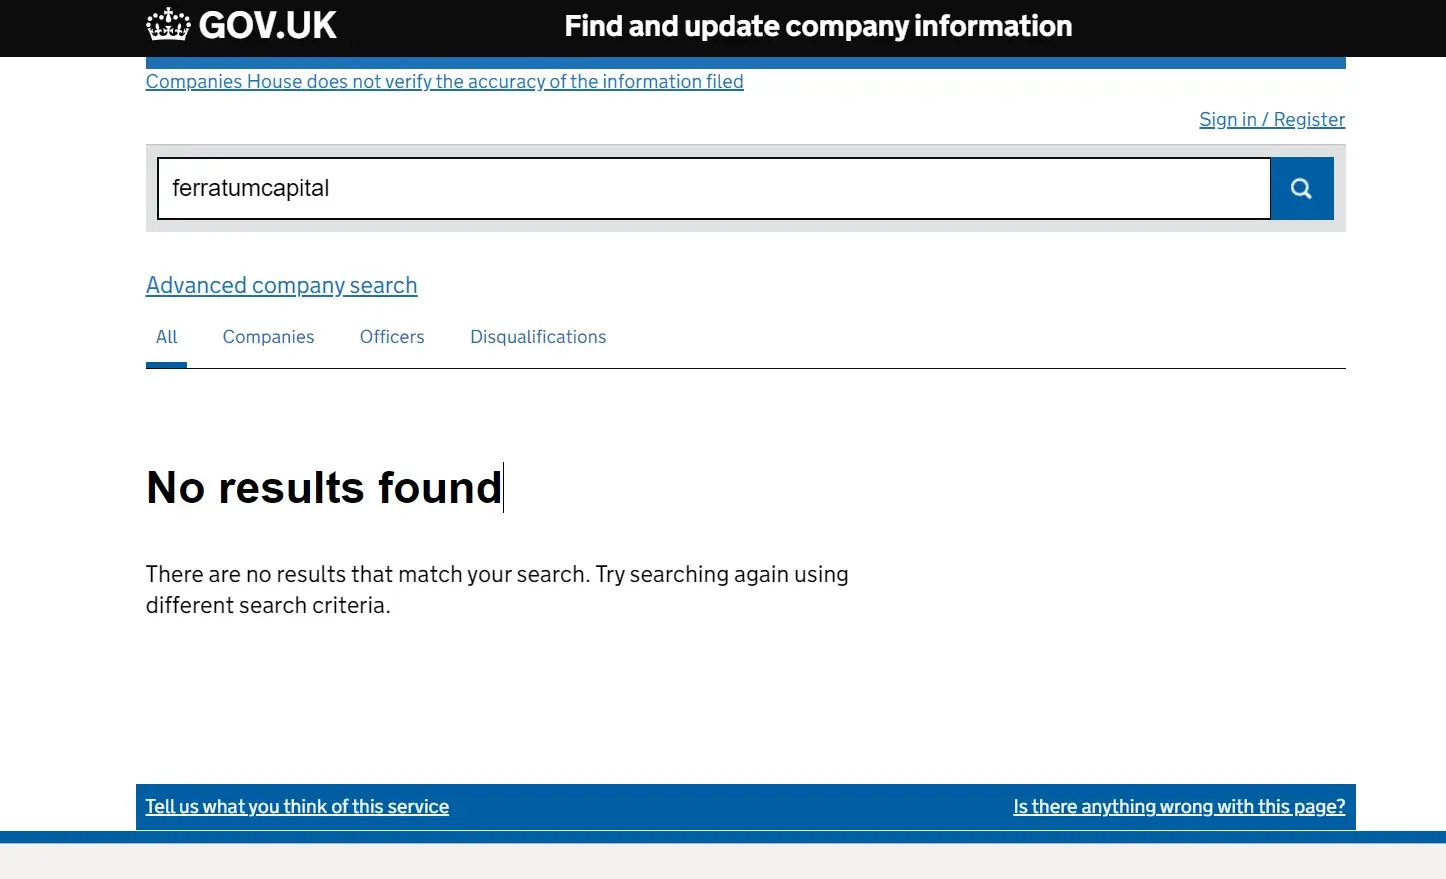The height and width of the screenshot is (879, 1446).
Task: Click the 'no results that match' paragraph
Action: [497, 589]
